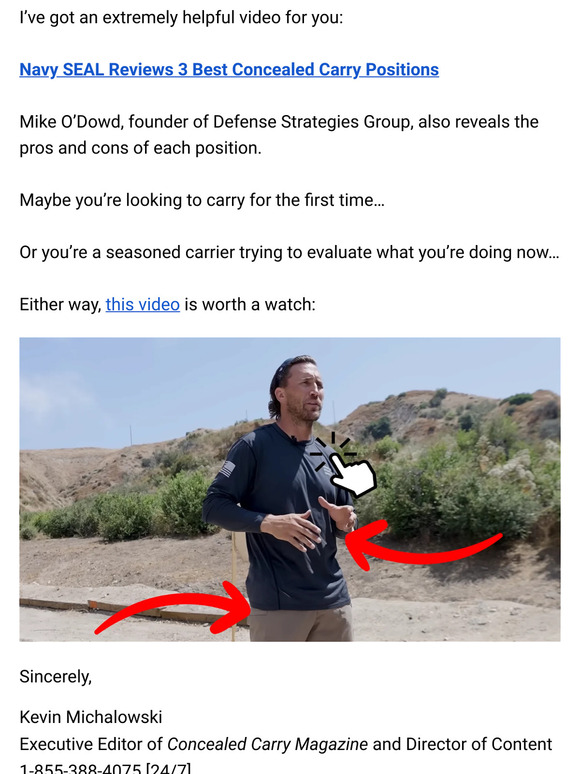580x774 pixels.
Task: Follow the "this video" hyperlink
Action: [143, 305]
